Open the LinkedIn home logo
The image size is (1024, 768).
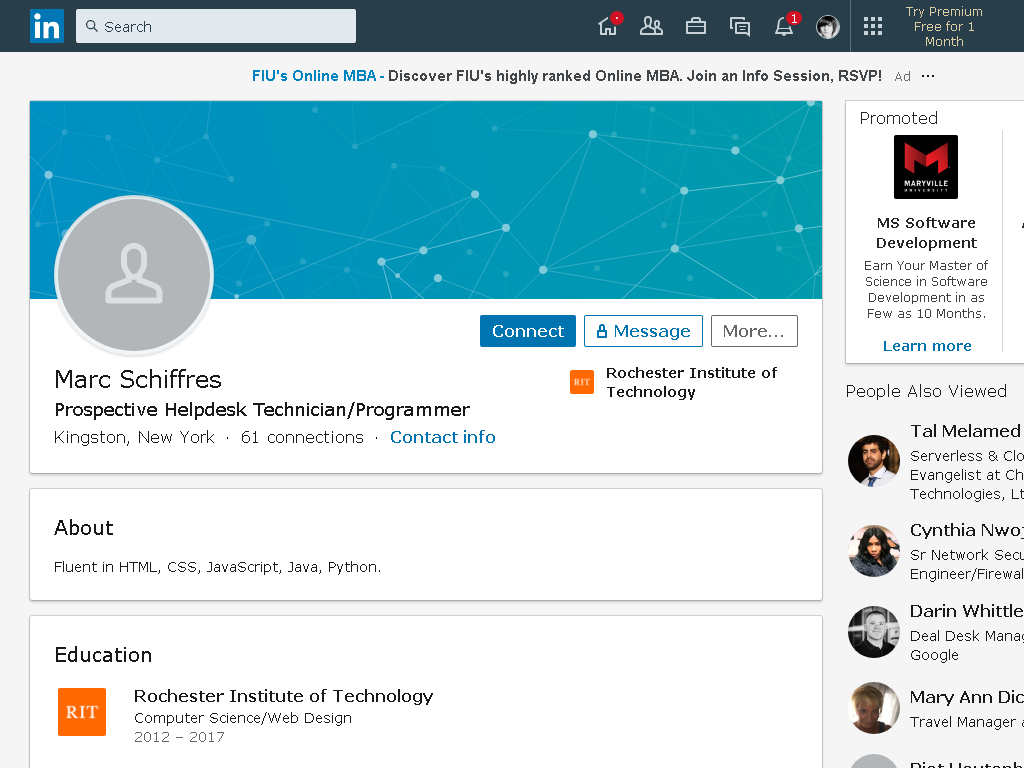coord(46,26)
